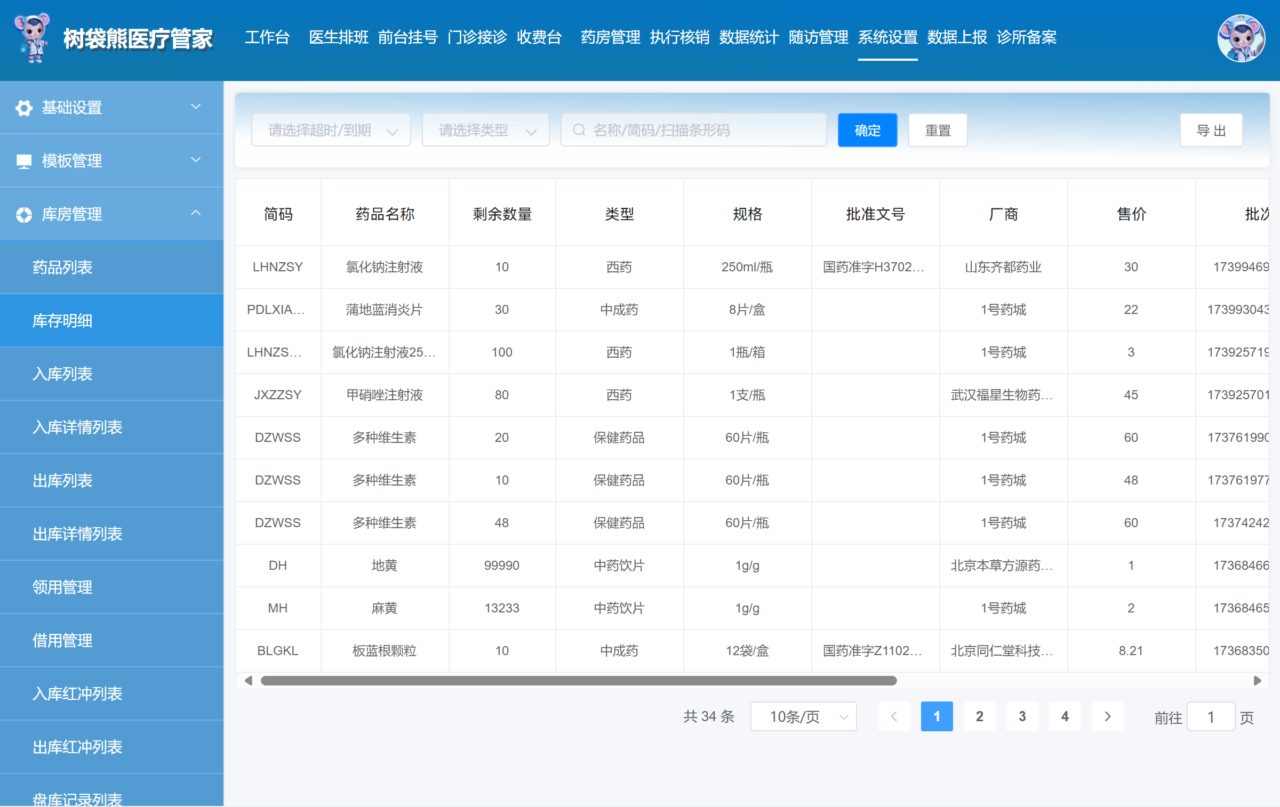Collapse 库房管理 section chevron
Image resolution: width=1280 pixels, height=807 pixels.
196,213
